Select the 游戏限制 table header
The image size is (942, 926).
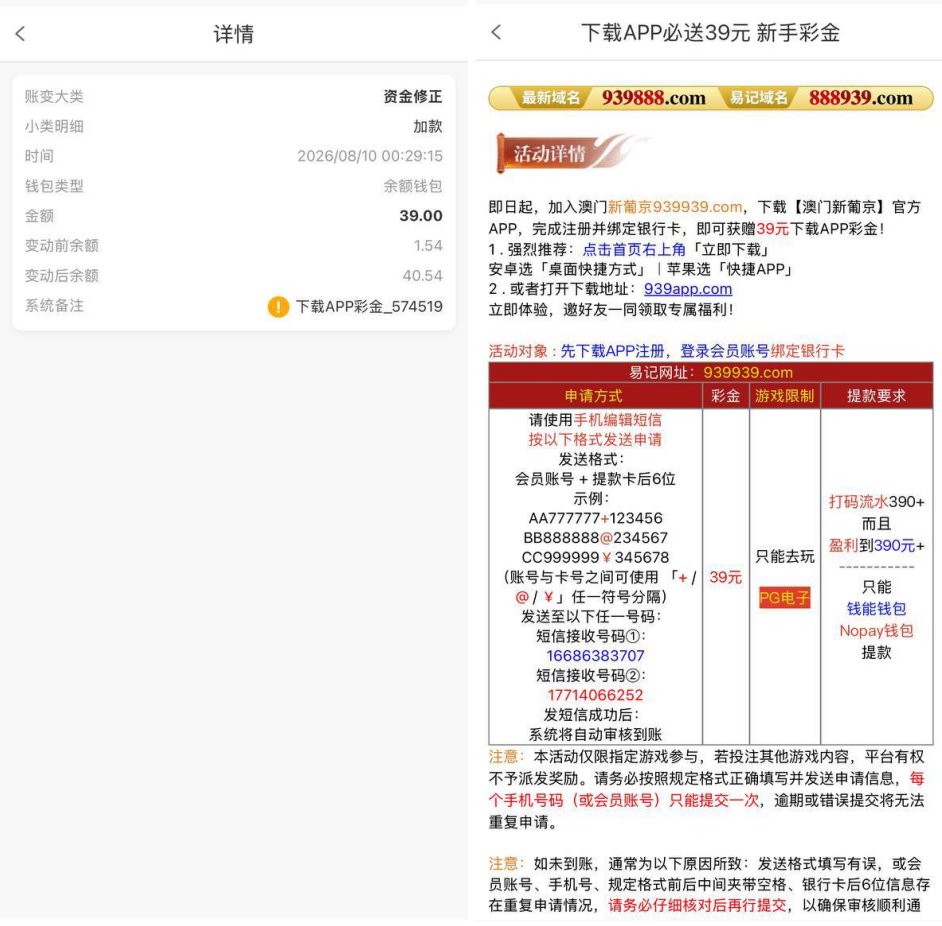point(785,396)
